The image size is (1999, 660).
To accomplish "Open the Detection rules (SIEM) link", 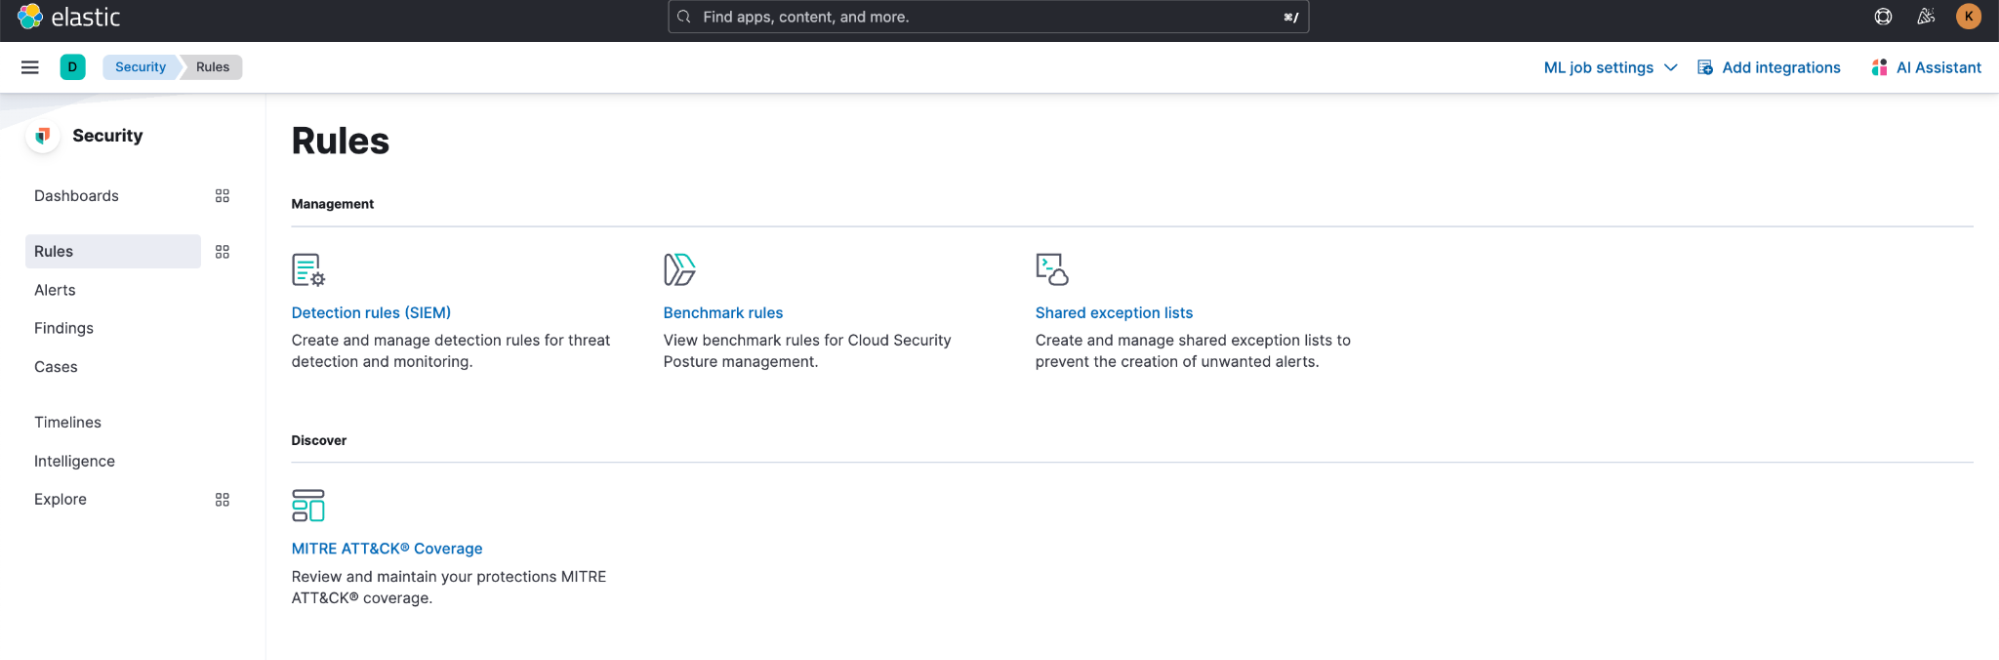I will click(x=371, y=313).
